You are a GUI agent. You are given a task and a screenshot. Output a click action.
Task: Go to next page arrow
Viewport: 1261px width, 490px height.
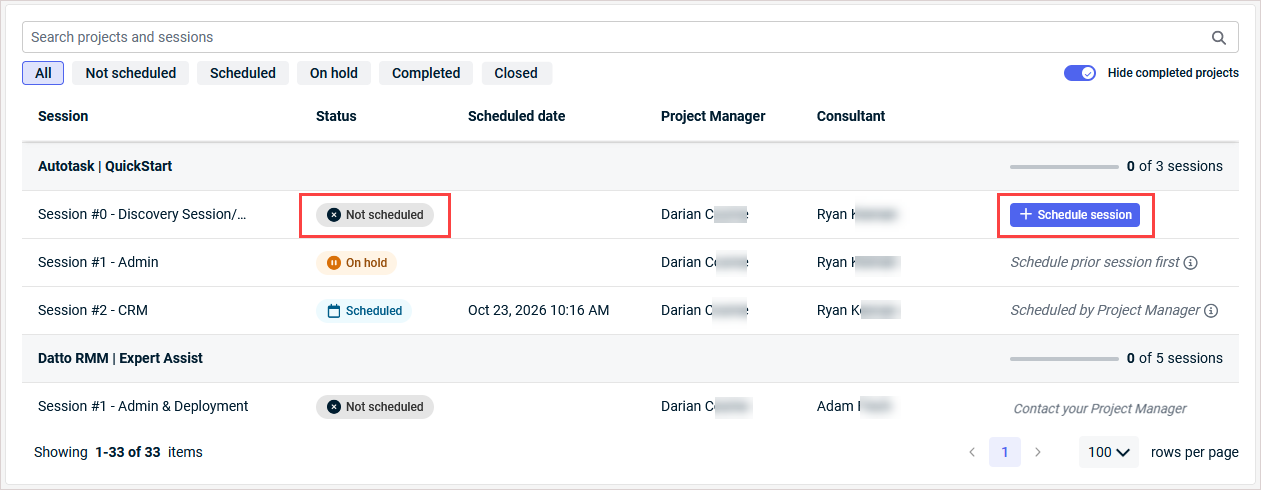click(1038, 452)
